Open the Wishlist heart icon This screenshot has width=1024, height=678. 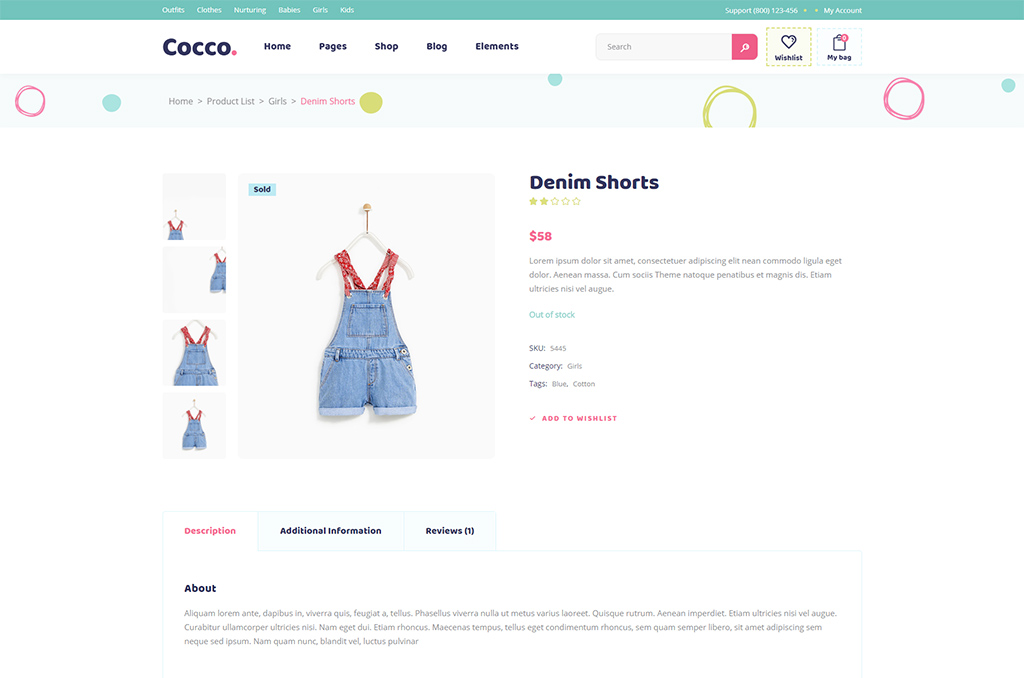tap(788, 42)
